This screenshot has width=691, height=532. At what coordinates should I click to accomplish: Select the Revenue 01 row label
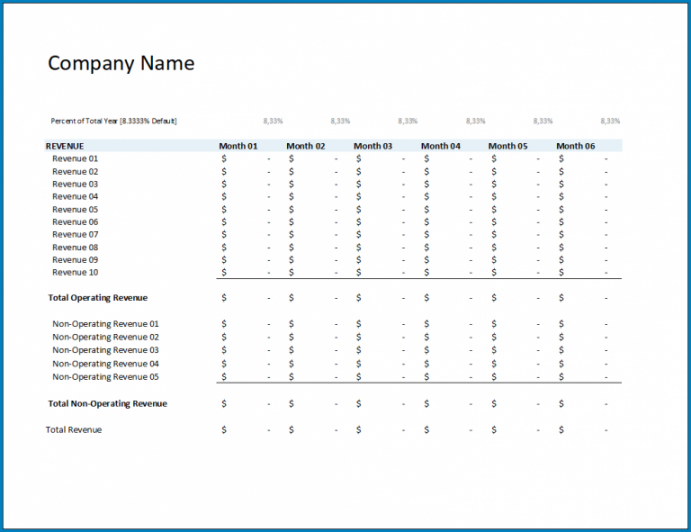tap(75, 158)
